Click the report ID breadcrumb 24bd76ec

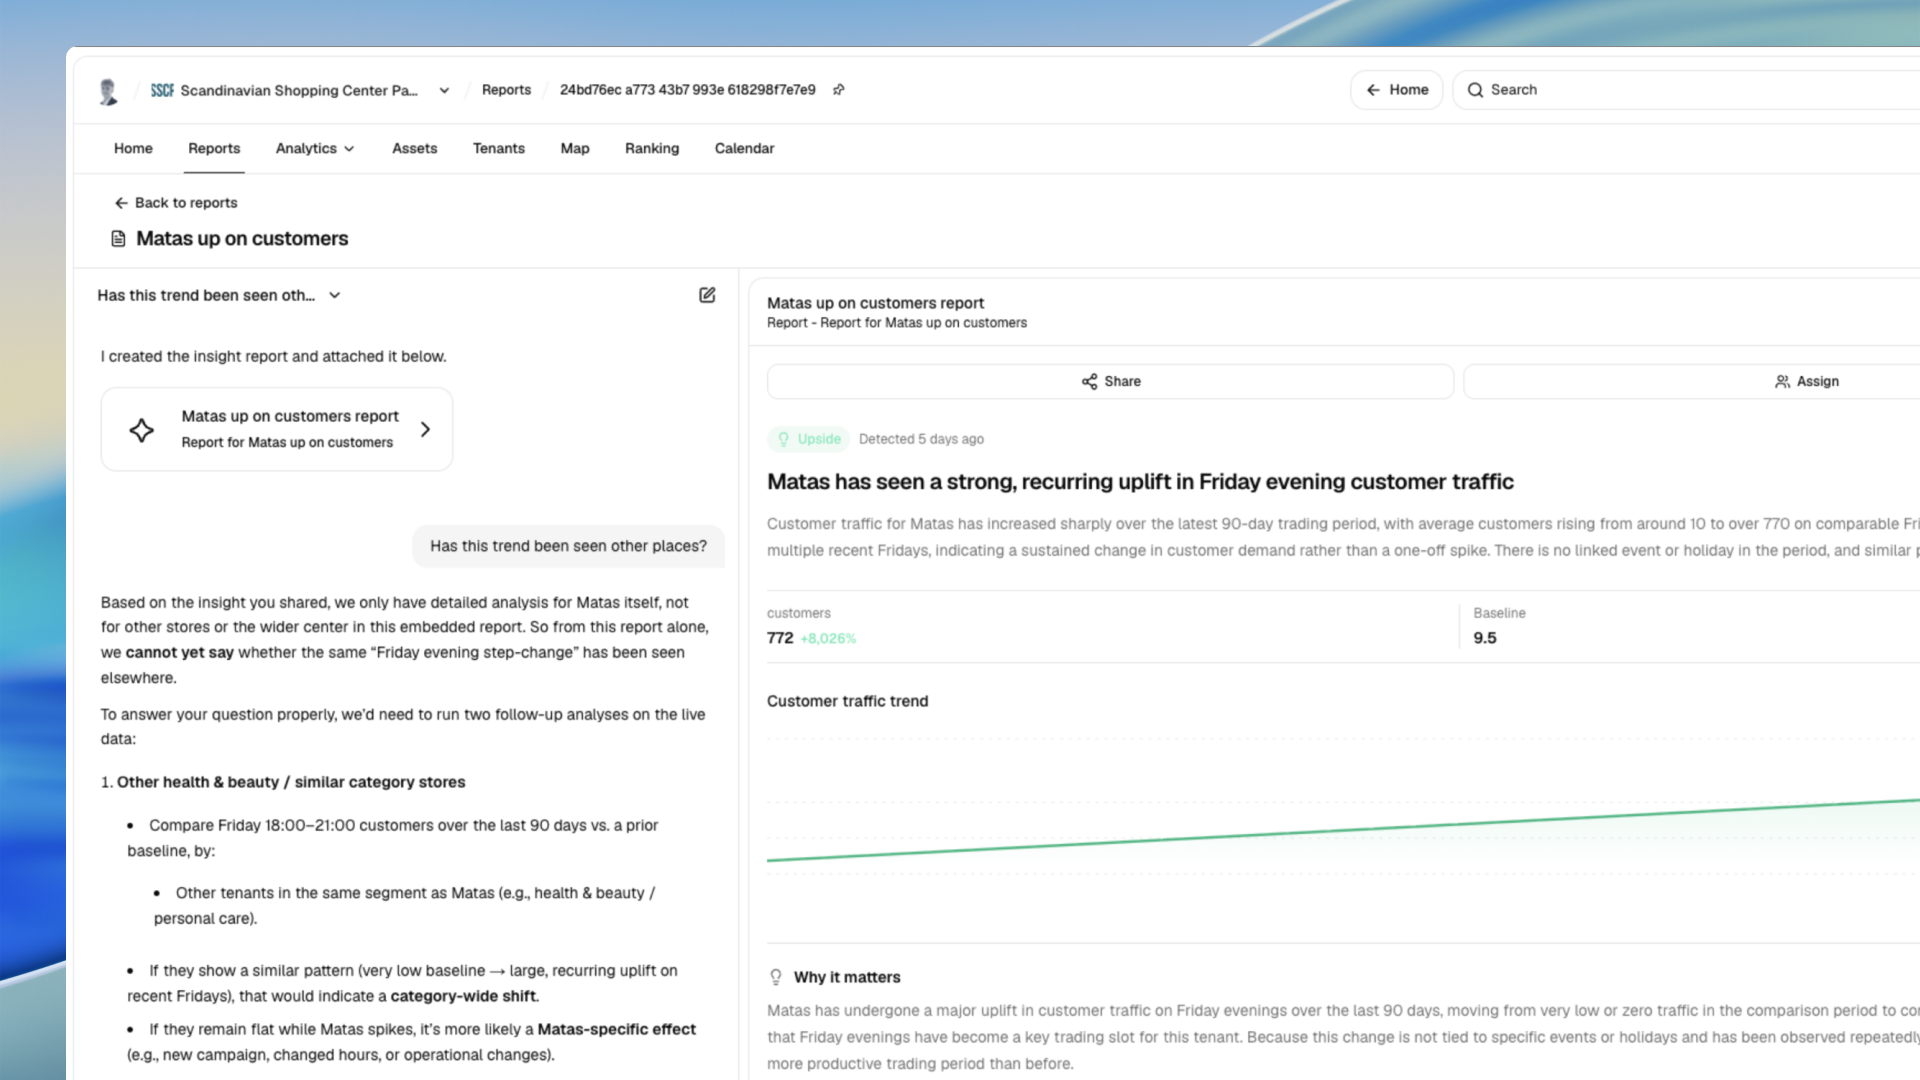pos(687,90)
